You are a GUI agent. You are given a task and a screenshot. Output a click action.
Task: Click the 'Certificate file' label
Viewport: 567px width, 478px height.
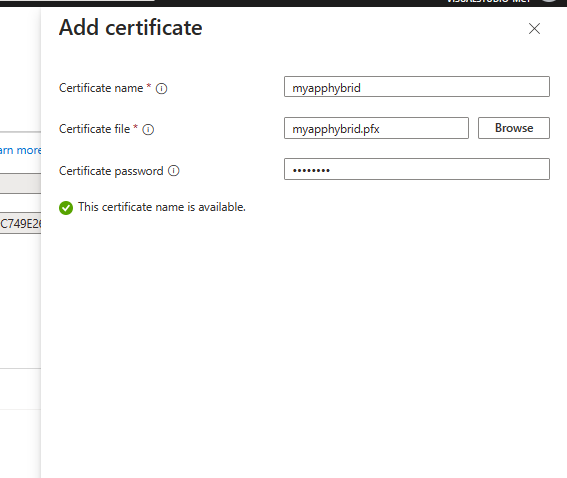click(x=94, y=129)
